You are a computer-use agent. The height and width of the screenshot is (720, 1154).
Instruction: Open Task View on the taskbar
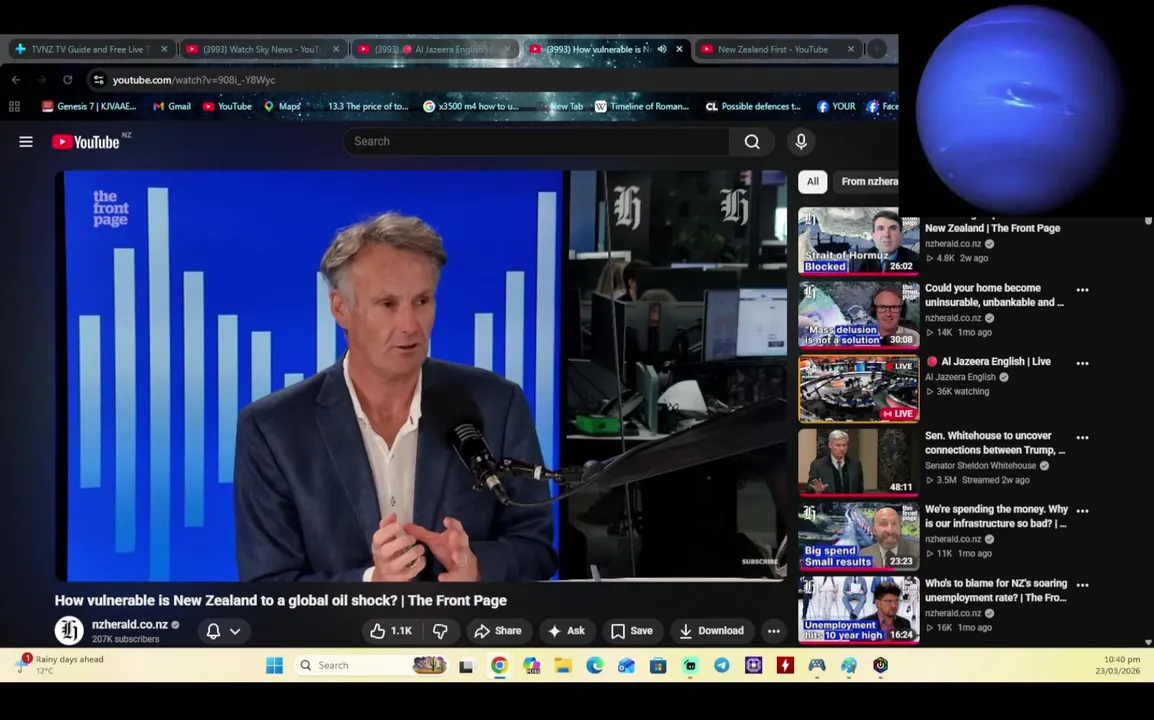(467, 666)
